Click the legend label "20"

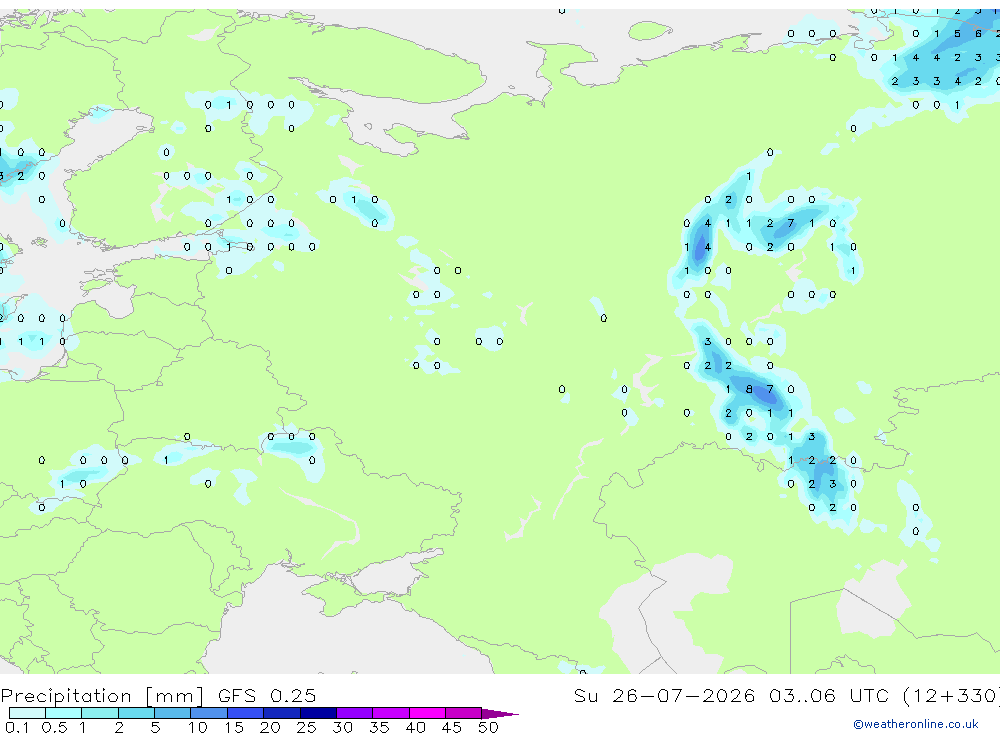(x=270, y=727)
